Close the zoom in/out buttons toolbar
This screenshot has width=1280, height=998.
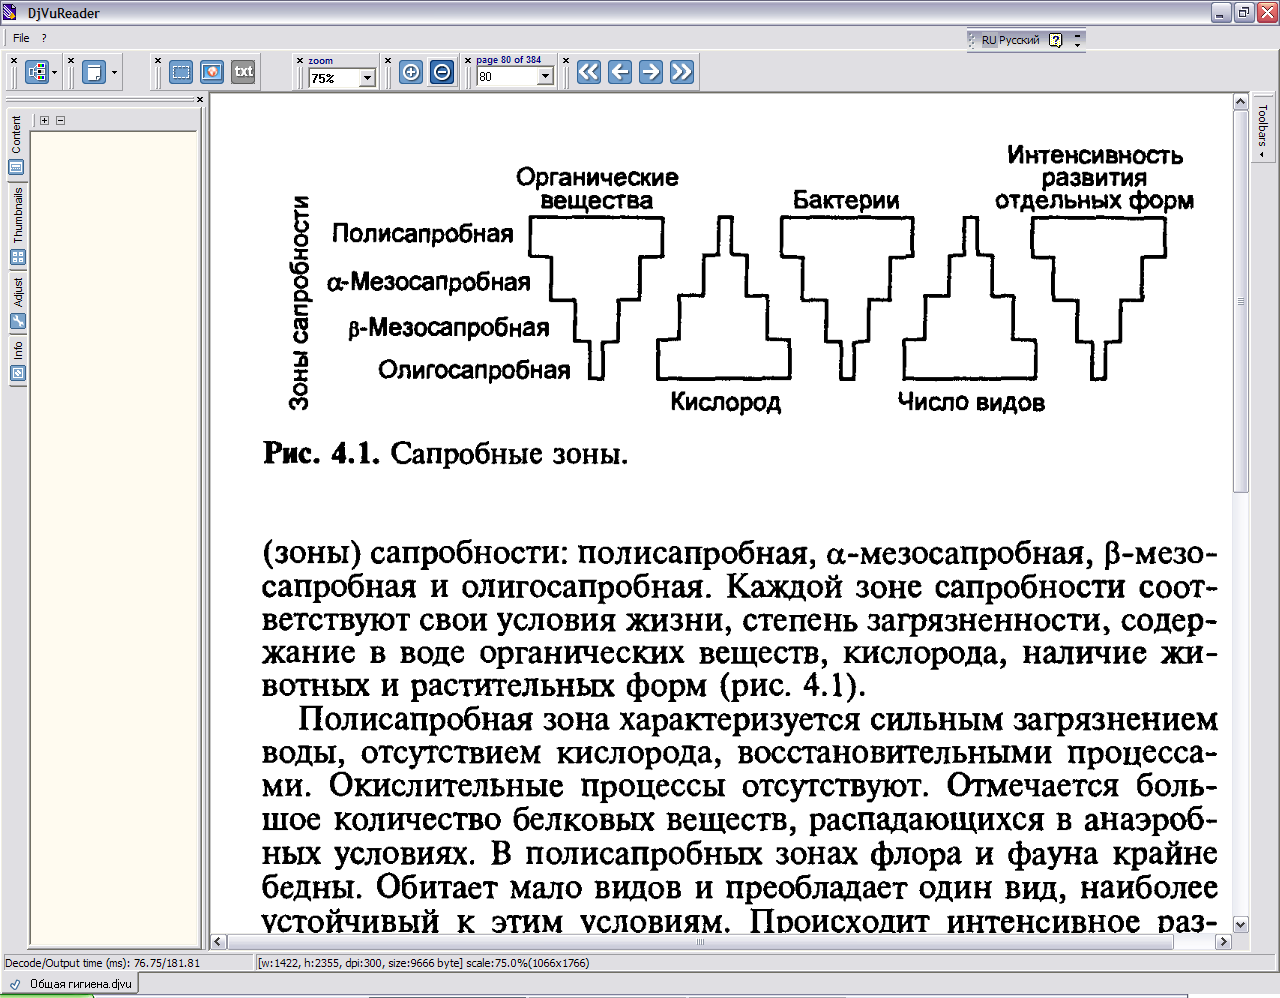[388, 61]
